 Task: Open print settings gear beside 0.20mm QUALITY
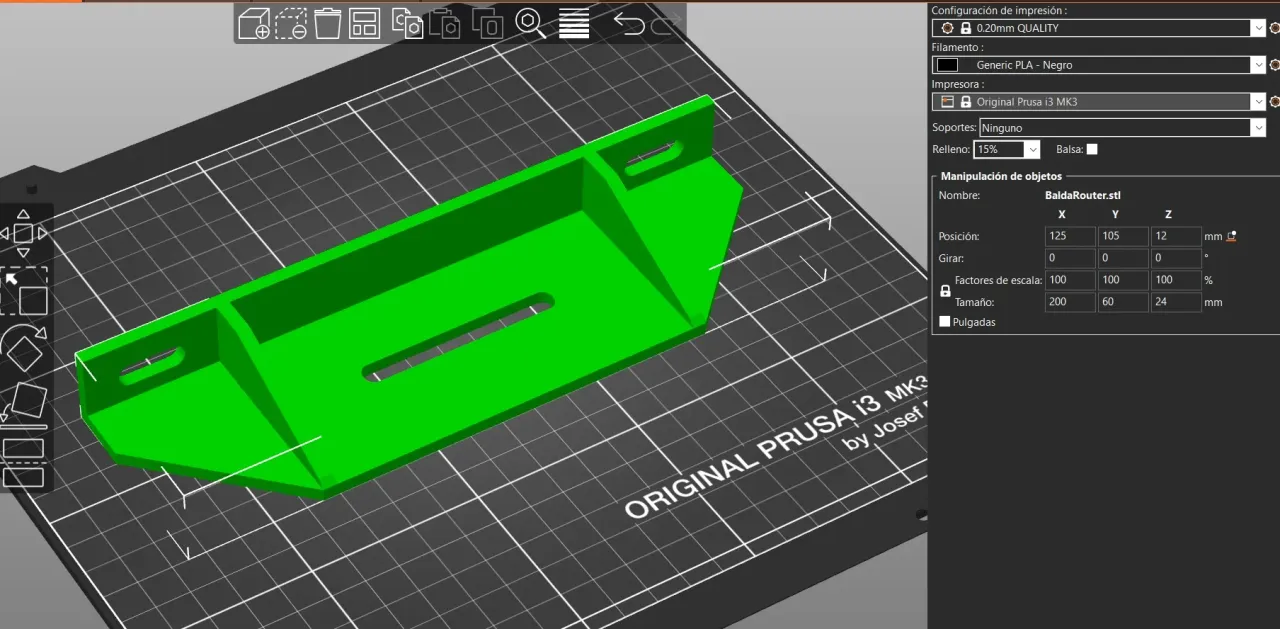click(1274, 28)
